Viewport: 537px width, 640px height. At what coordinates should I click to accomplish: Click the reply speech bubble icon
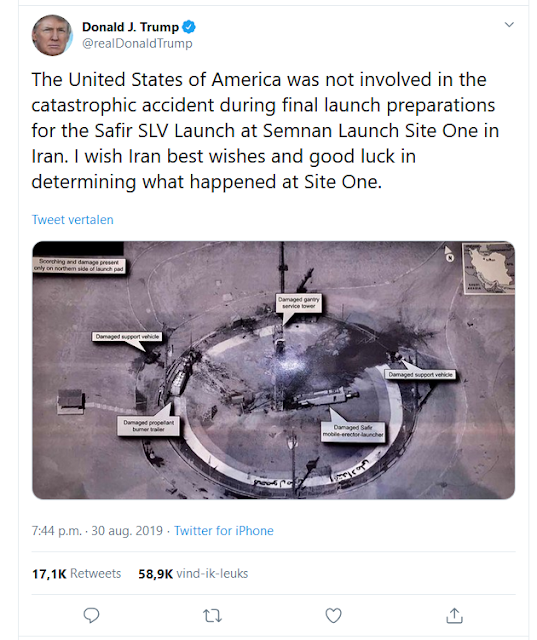91,616
